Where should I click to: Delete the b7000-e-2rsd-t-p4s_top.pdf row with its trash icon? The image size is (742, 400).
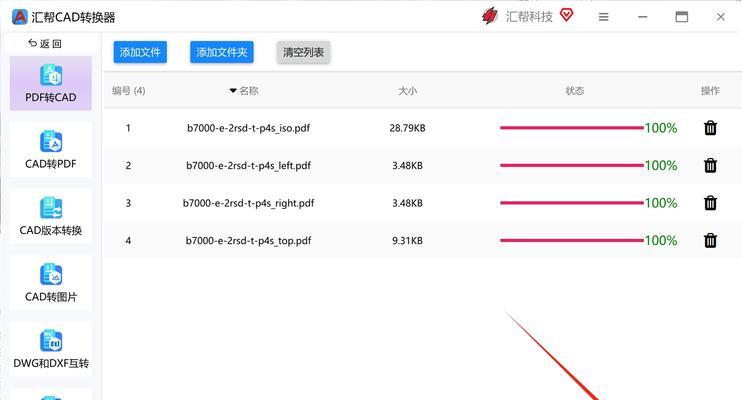pos(710,240)
